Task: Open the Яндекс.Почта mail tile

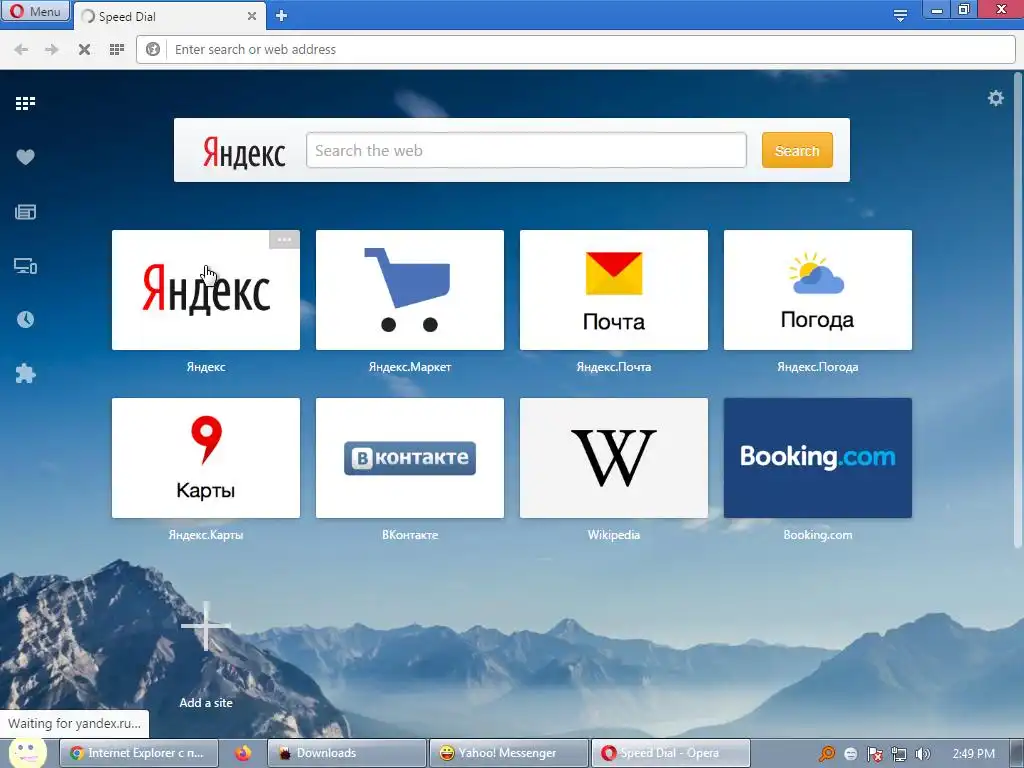Action: [x=614, y=290]
